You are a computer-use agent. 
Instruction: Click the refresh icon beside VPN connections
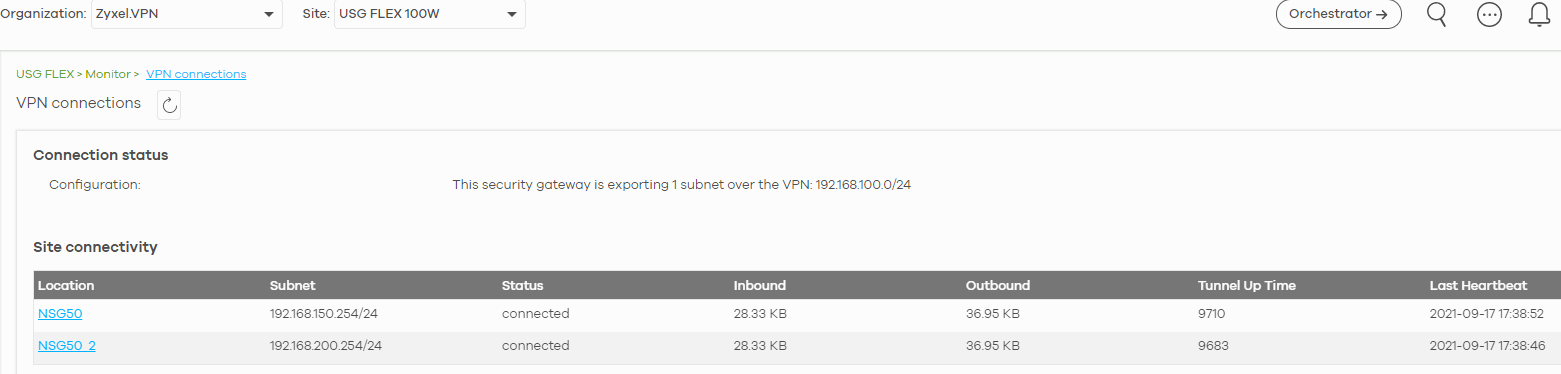click(x=169, y=105)
